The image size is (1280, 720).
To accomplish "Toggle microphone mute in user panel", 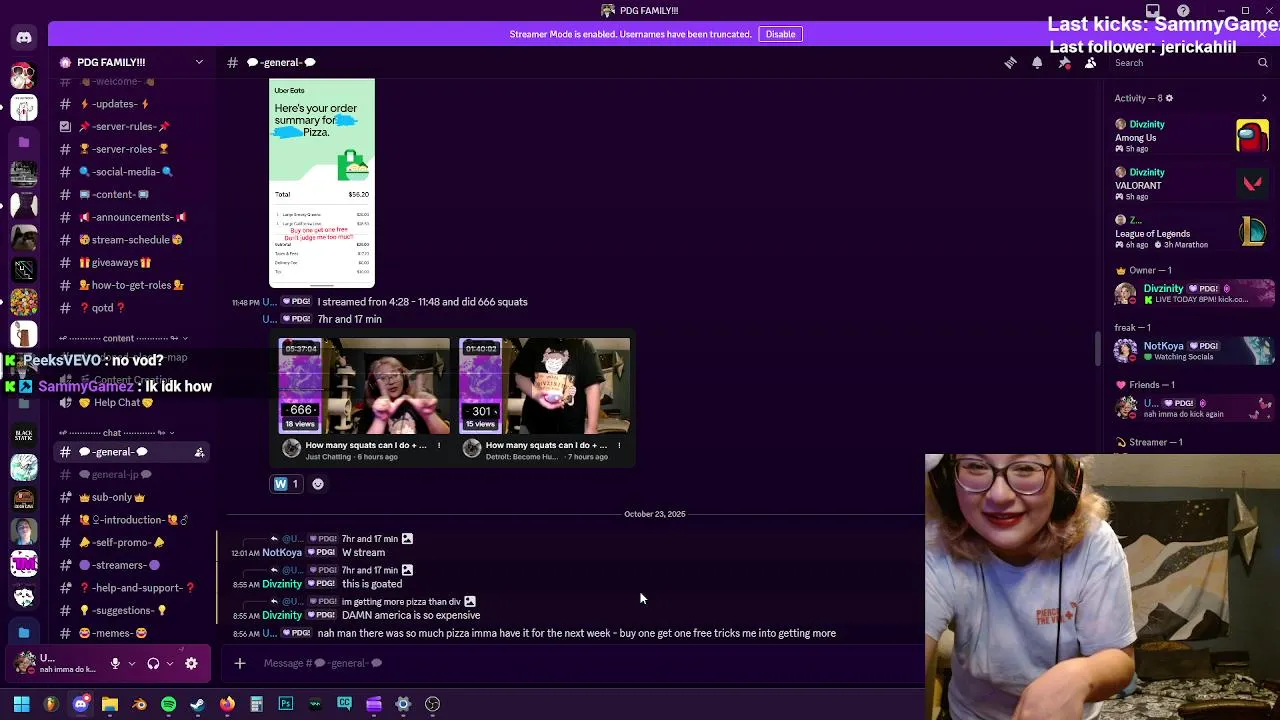I will point(115,663).
